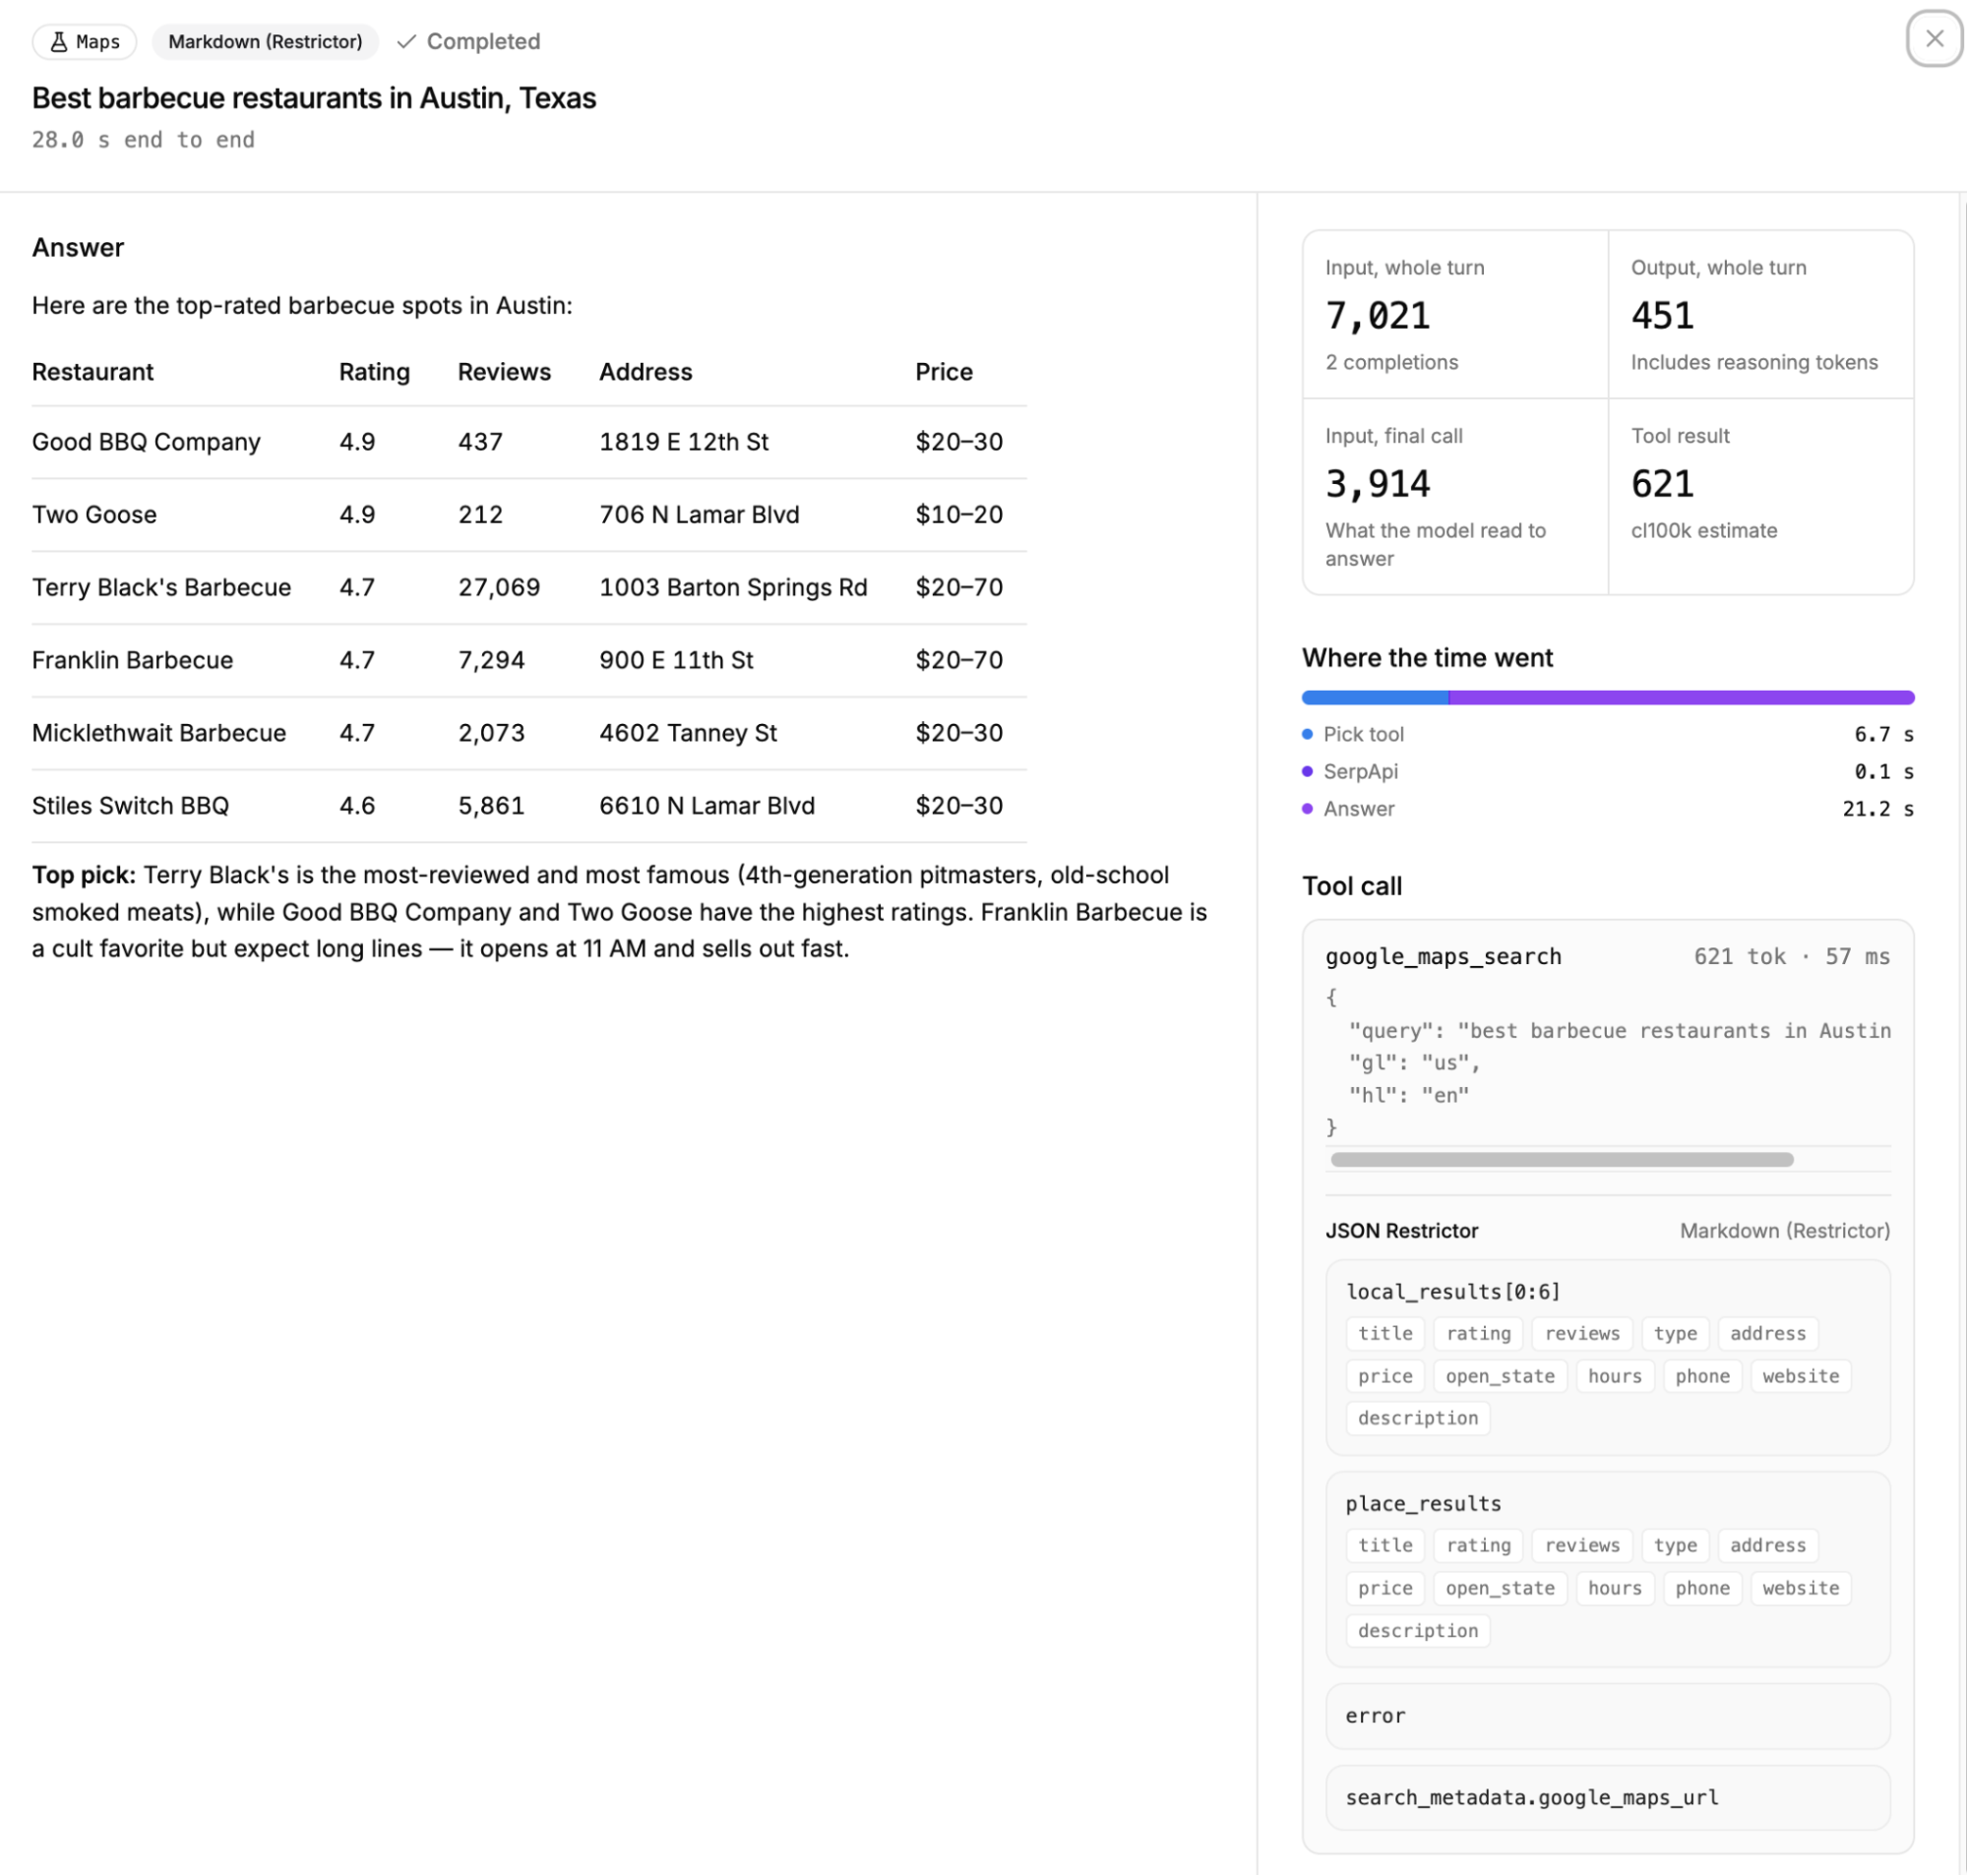Click the $10–20 price cell
This screenshot has height=1876, width=1967.
point(959,514)
